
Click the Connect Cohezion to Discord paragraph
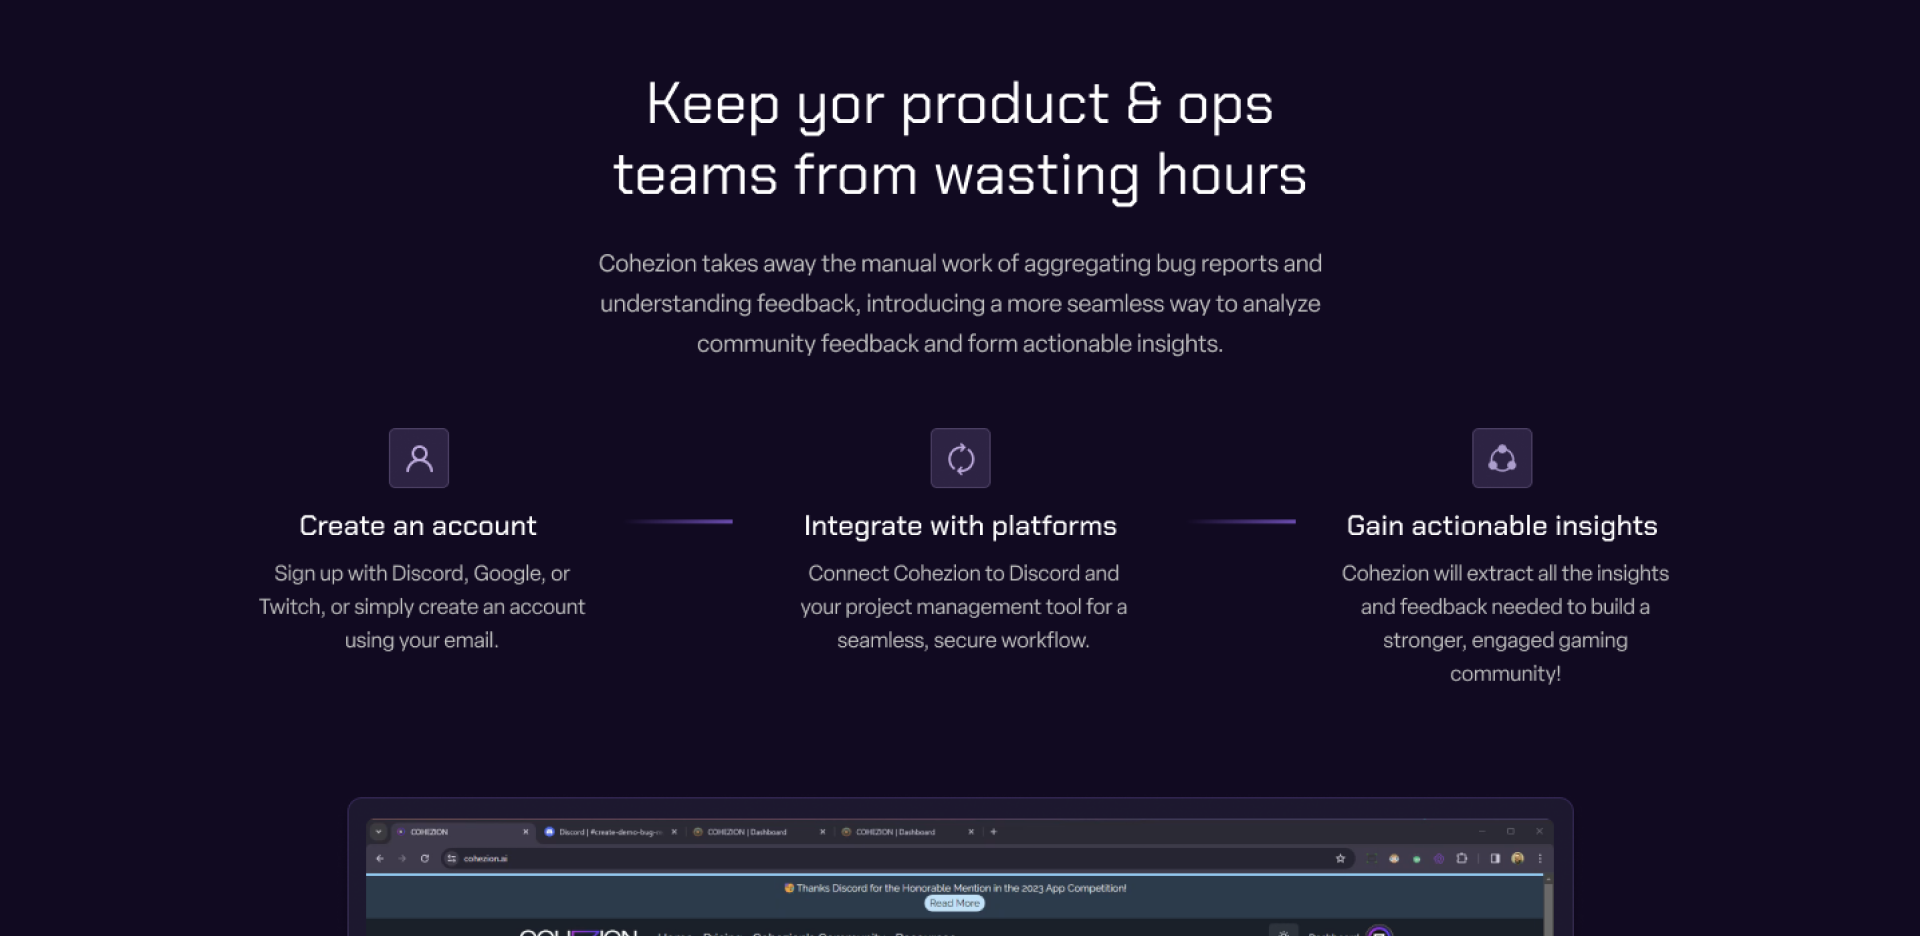963,606
